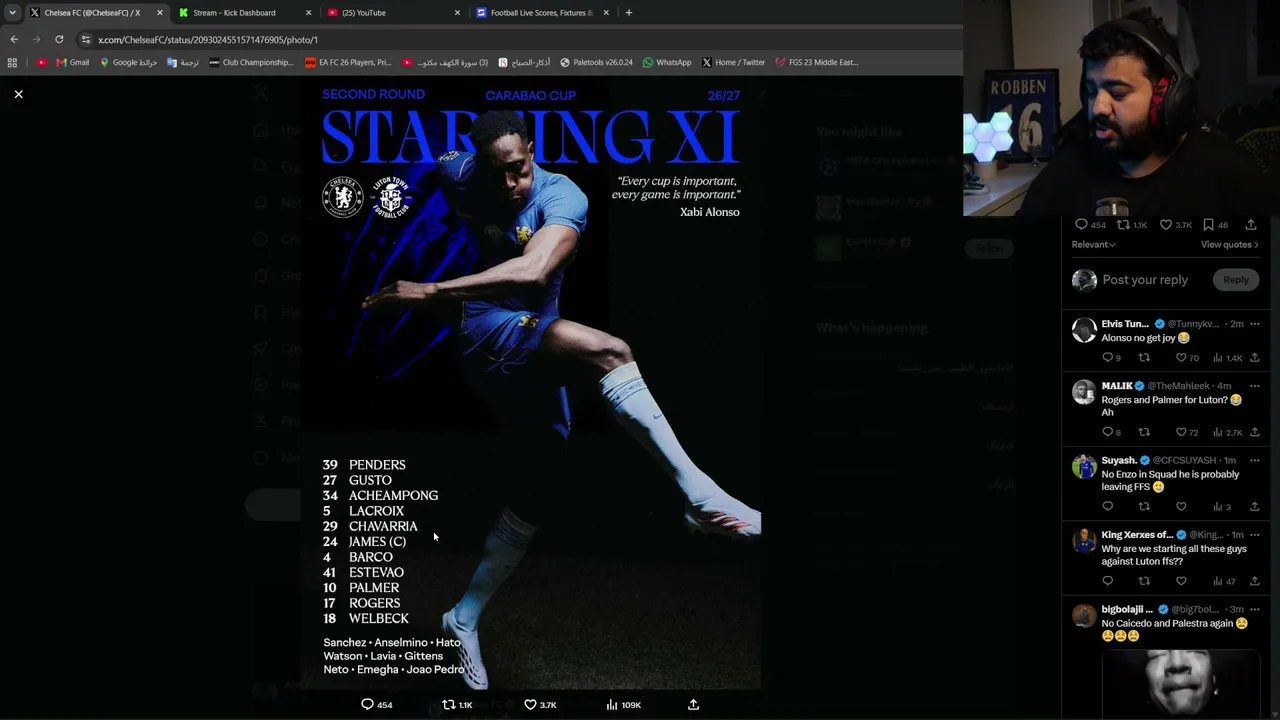The image size is (1280, 720).
Task: Open the Gmail bookmark
Action: (72, 62)
